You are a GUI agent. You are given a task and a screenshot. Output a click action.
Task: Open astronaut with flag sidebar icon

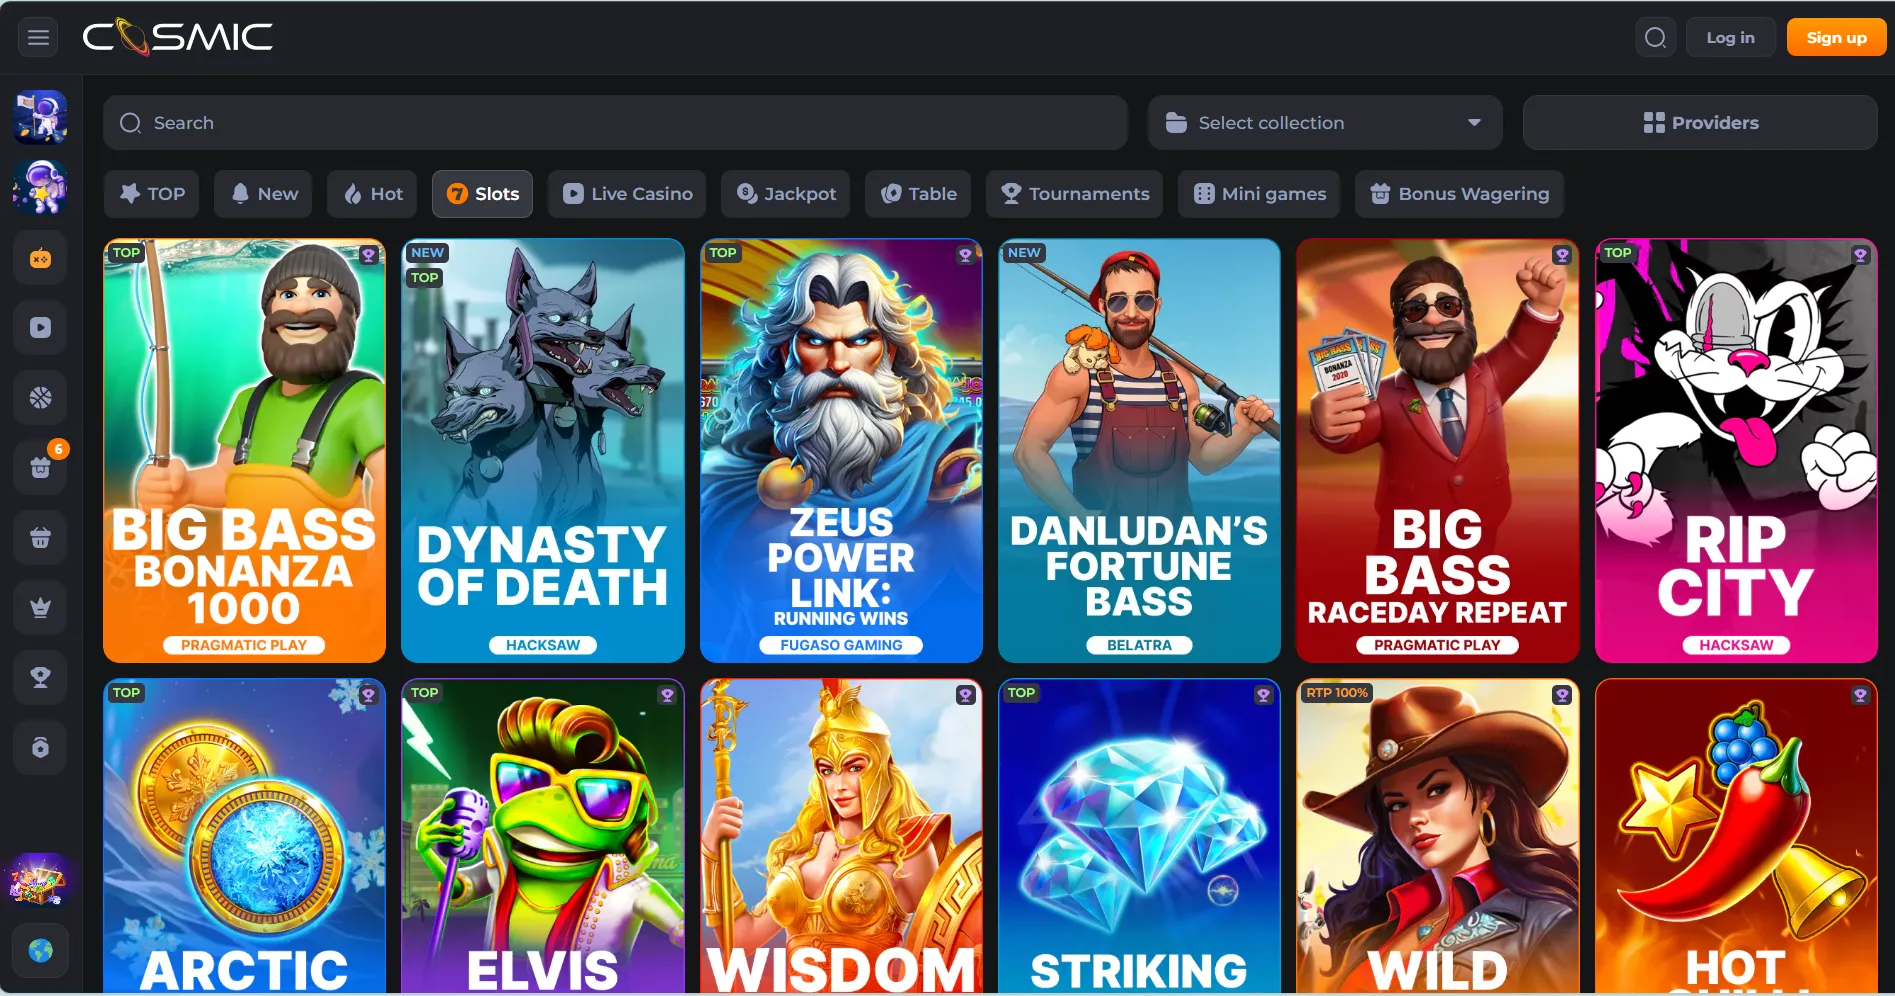click(x=40, y=117)
